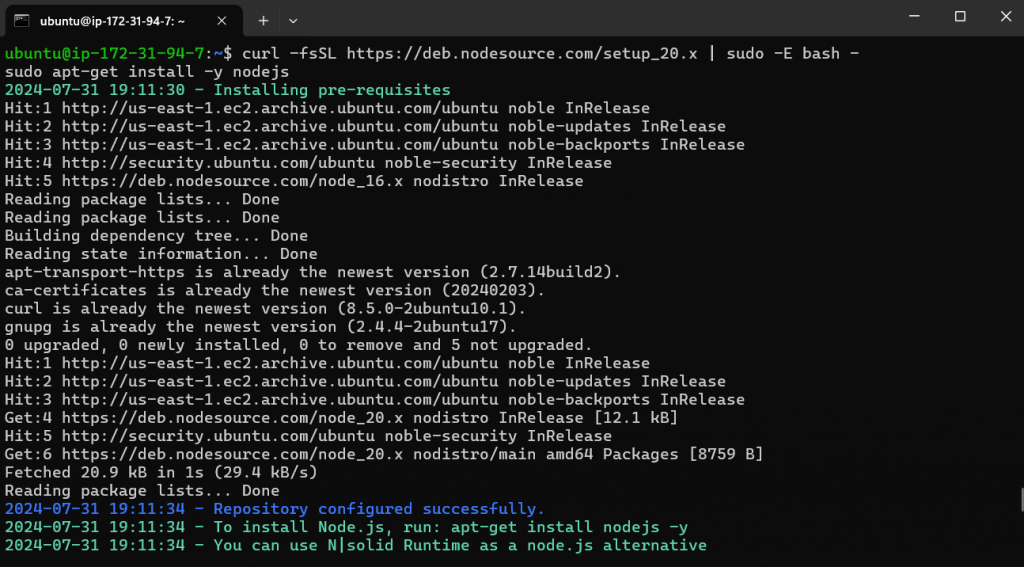
Task: Select the ubuntu@ip-172-31-94-7 terminal tab
Action: (x=121, y=21)
